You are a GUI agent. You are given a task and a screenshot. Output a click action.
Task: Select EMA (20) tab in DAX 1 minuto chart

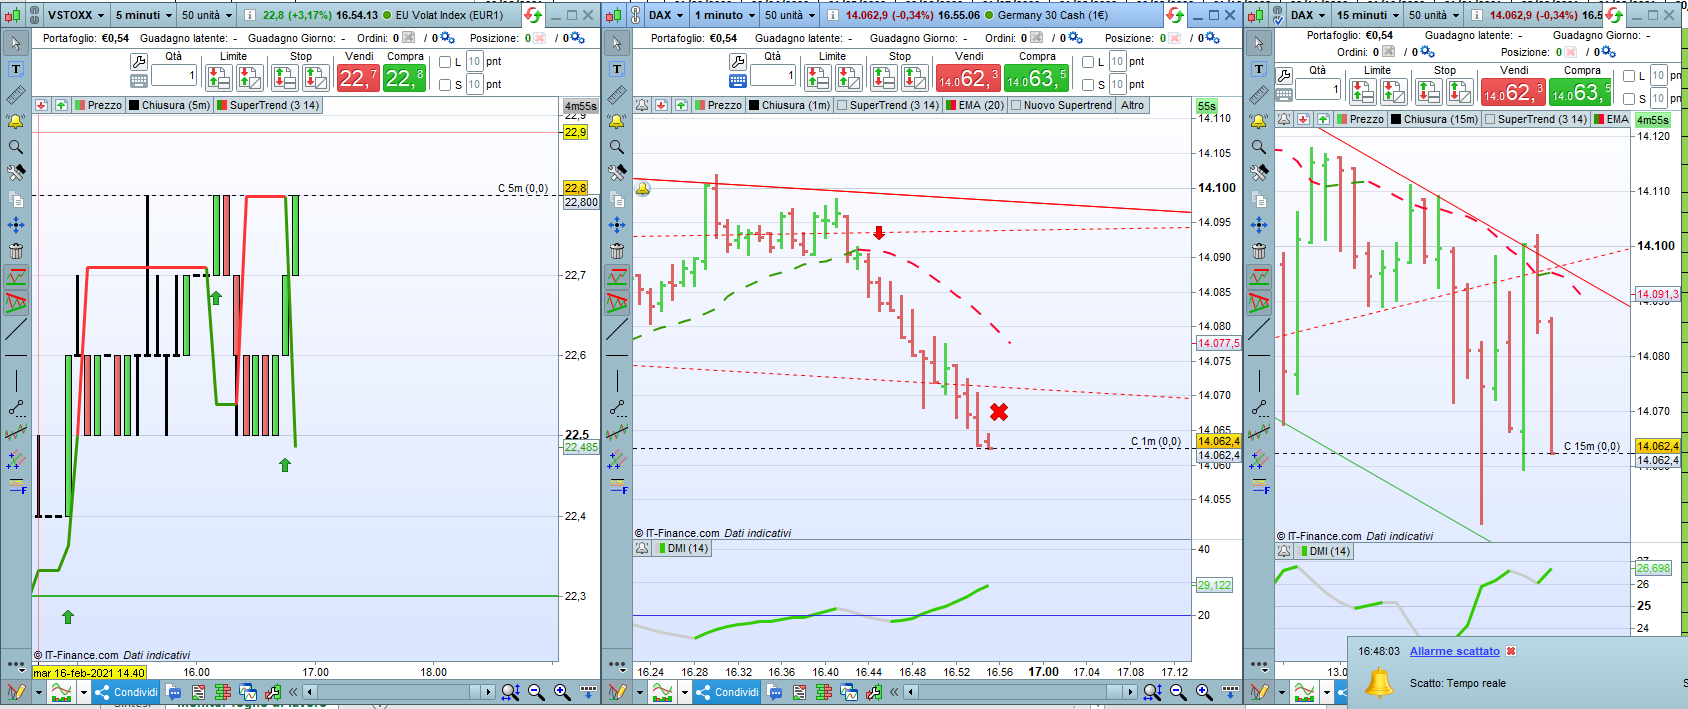pyautogui.click(x=975, y=105)
